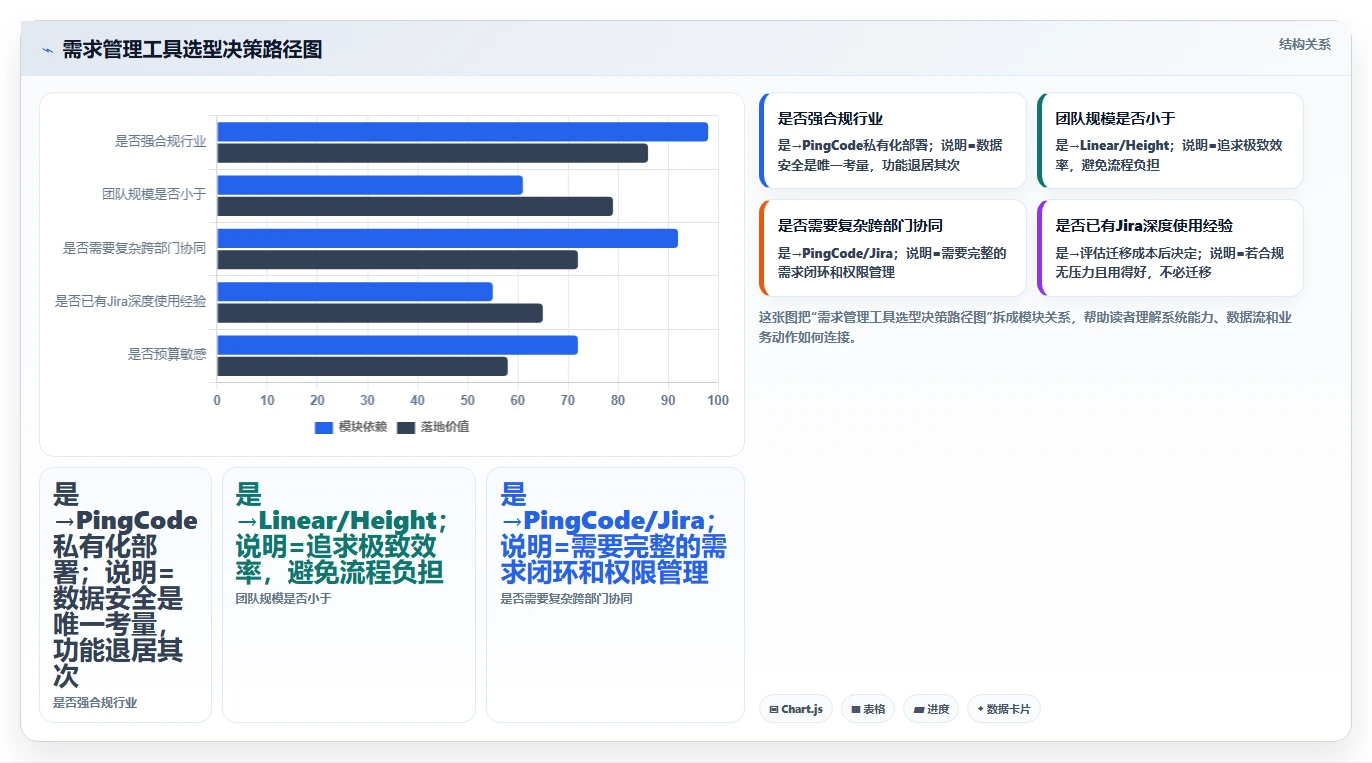The height and width of the screenshot is (763, 1372).
Task: Open the Chart.js chip
Action: point(796,709)
